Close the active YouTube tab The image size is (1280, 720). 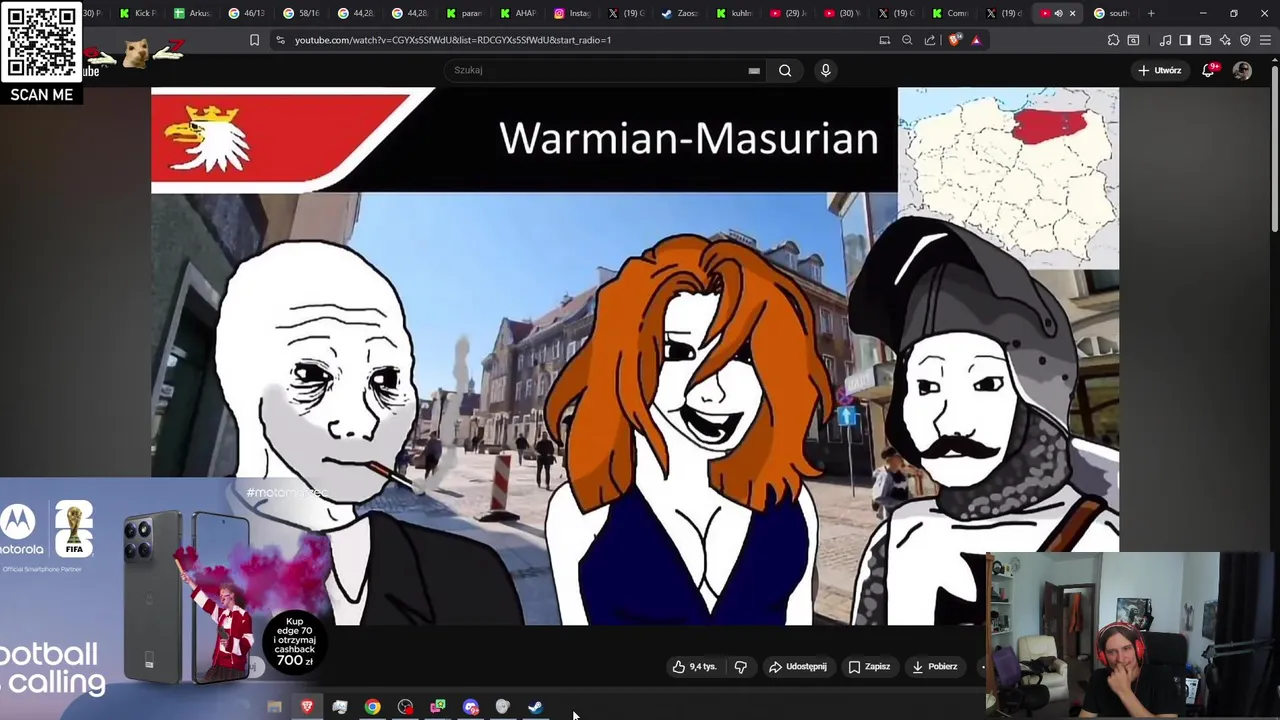(1072, 13)
